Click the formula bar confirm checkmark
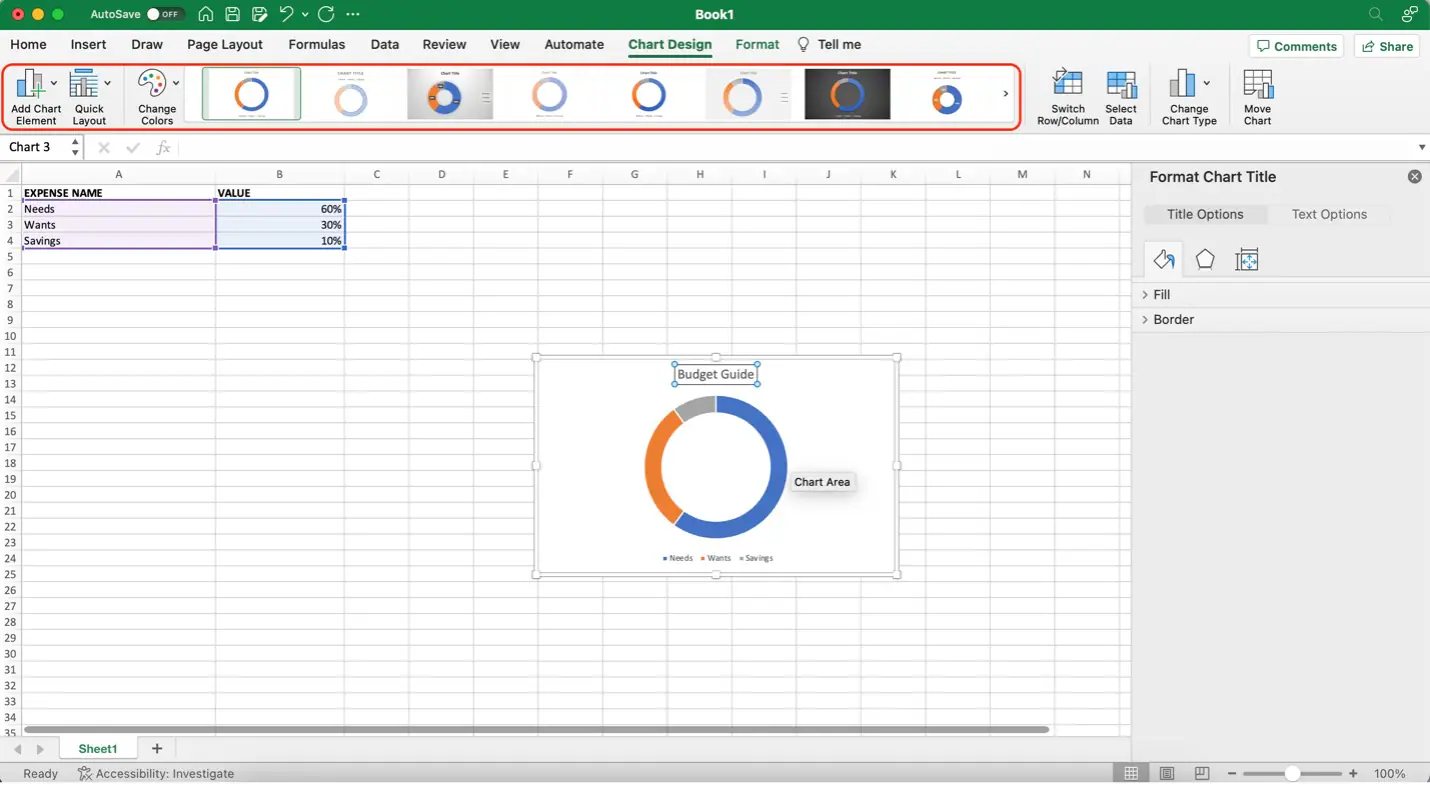The width and height of the screenshot is (1430, 785). [133, 147]
